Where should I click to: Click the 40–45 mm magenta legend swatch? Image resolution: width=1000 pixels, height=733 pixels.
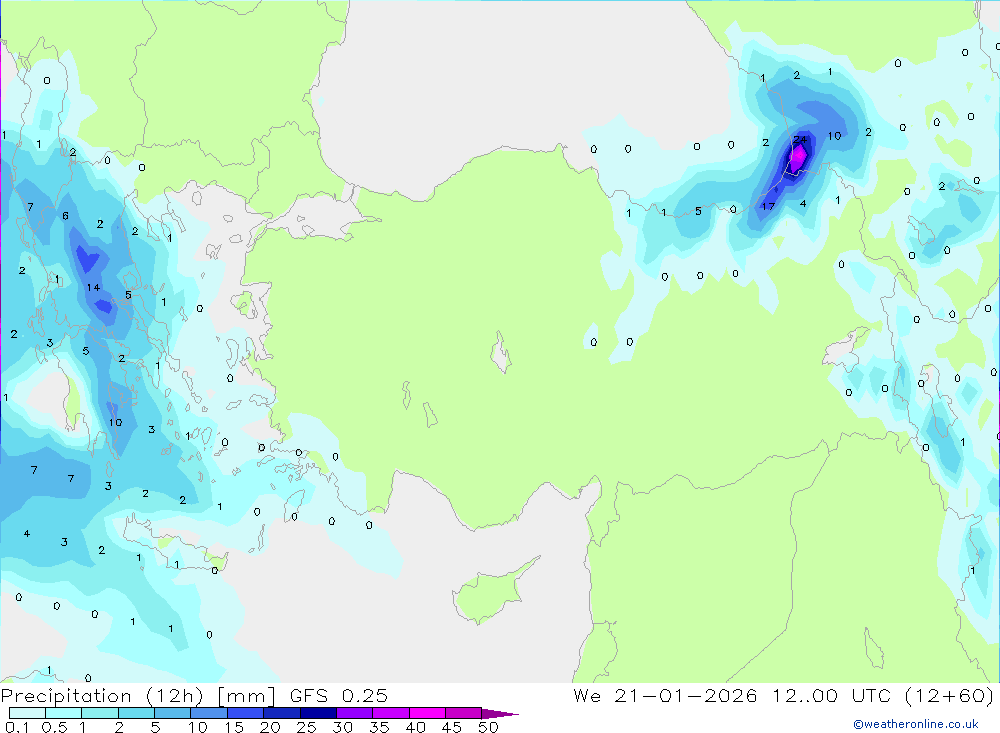427,713
